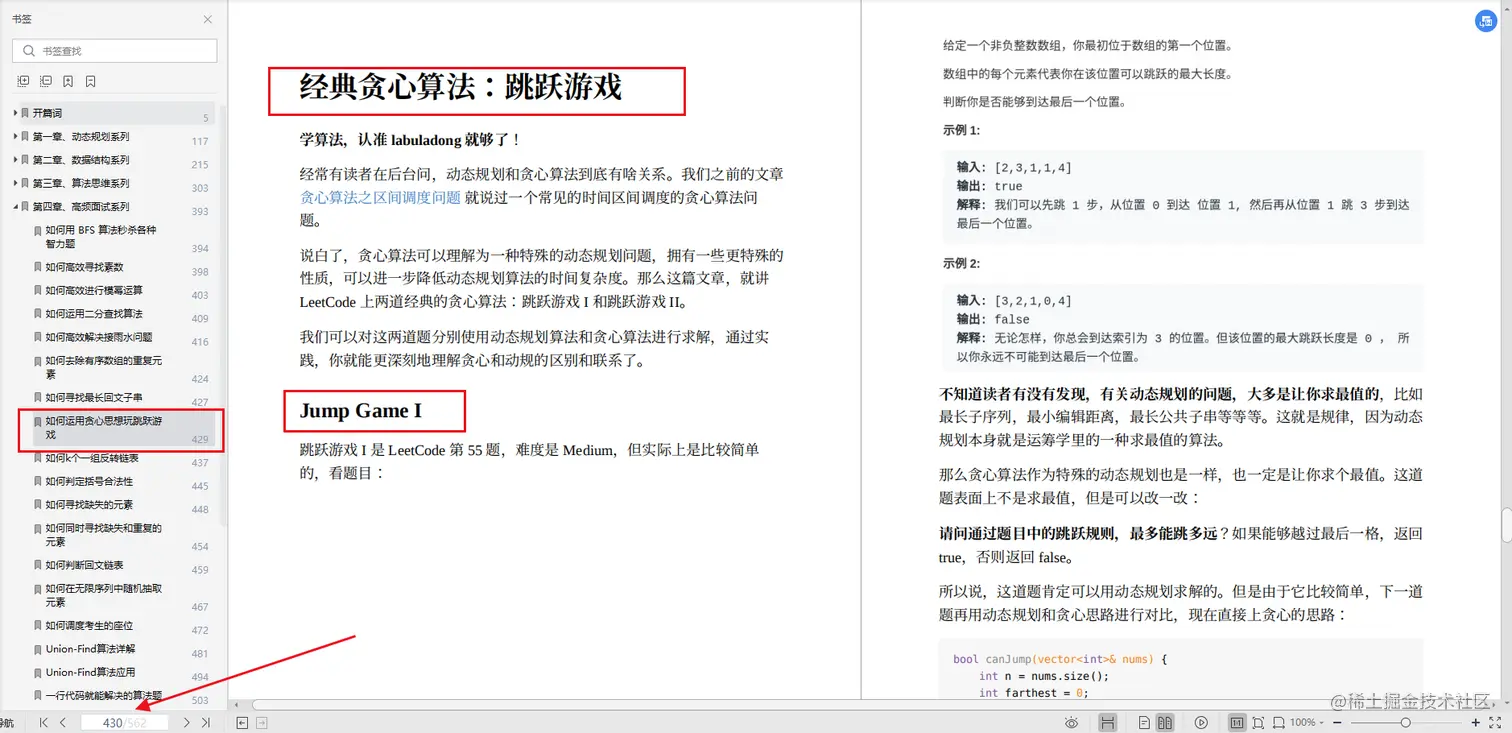Enable eye-protection reading mode
Viewport: 1512px width, 733px height.
[1071, 721]
